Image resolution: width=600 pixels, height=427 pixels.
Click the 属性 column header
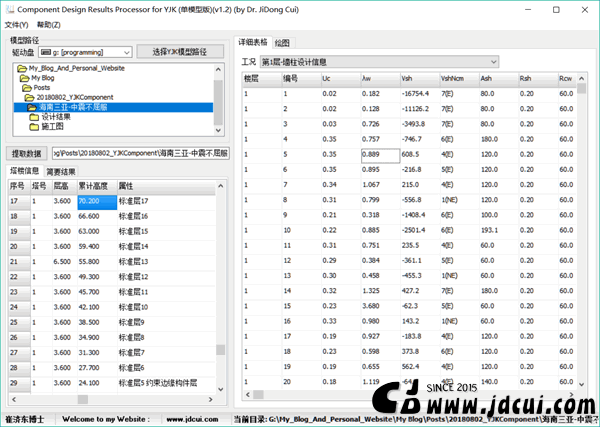point(166,186)
